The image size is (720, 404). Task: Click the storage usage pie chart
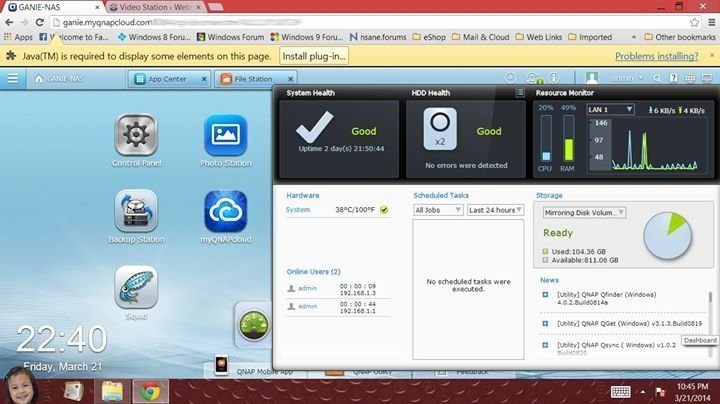click(x=667, y=236)
